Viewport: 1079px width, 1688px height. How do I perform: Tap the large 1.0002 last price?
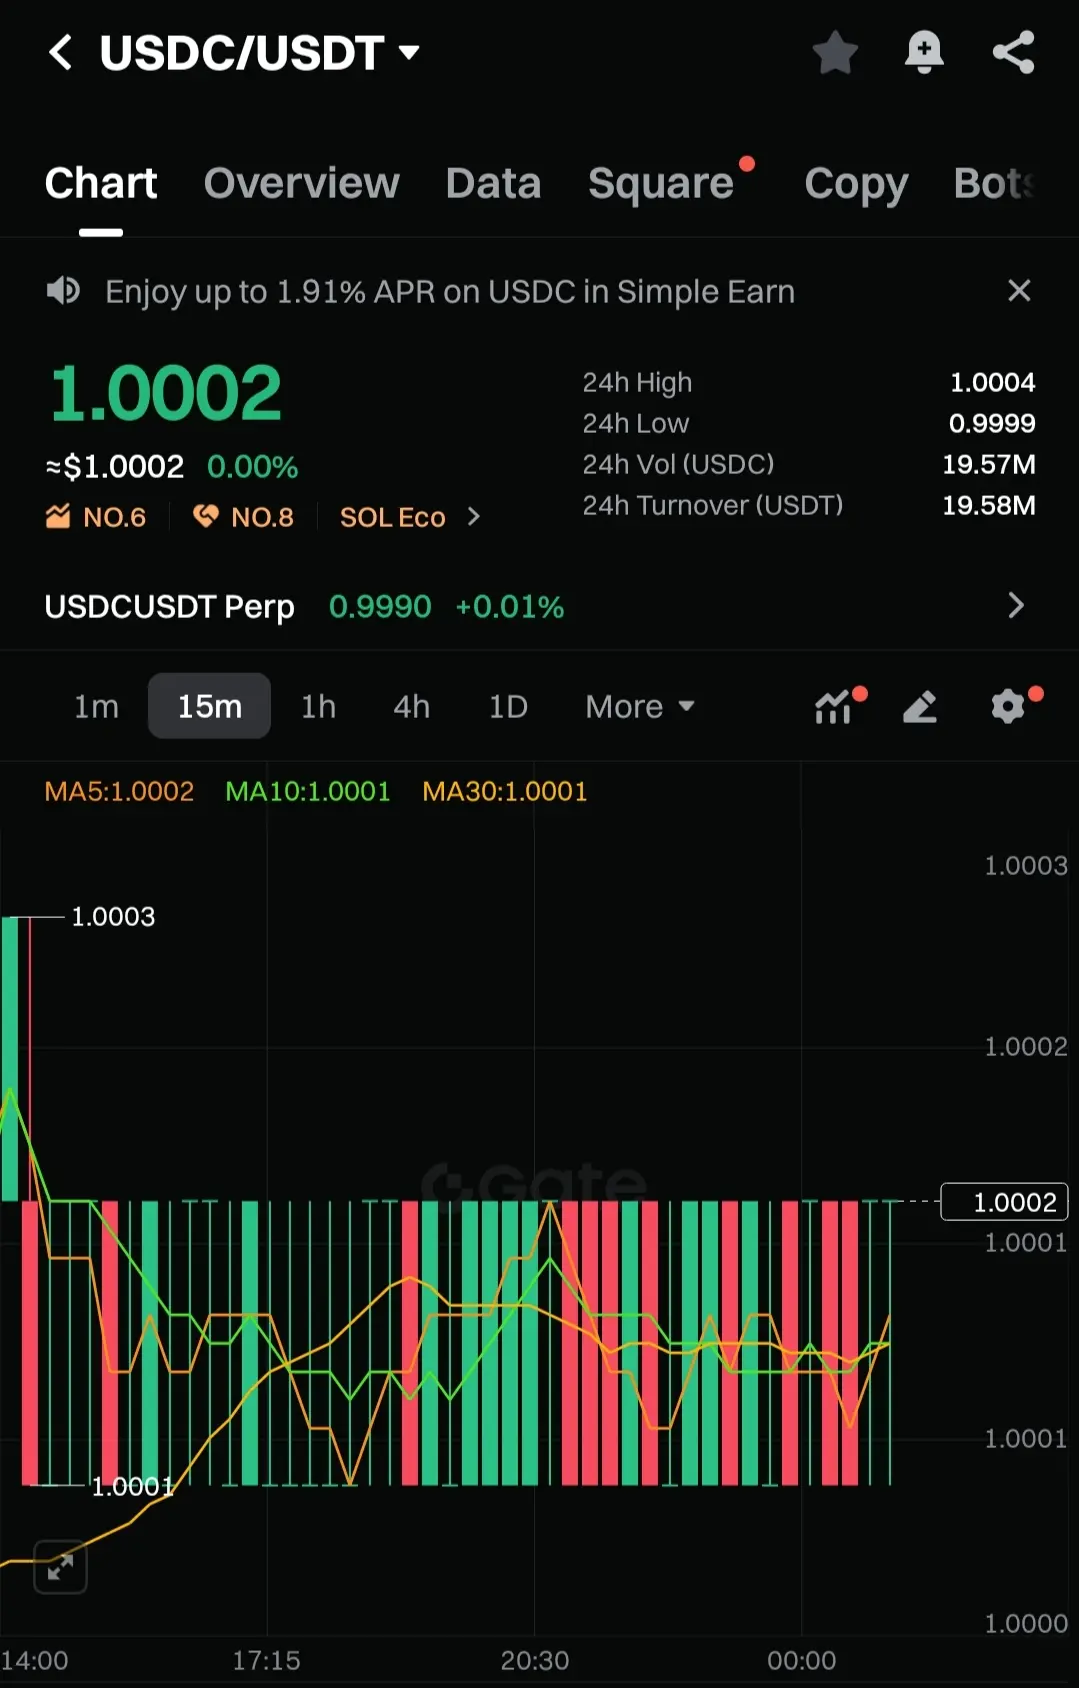pyautogui.click(x=166, y=393)
